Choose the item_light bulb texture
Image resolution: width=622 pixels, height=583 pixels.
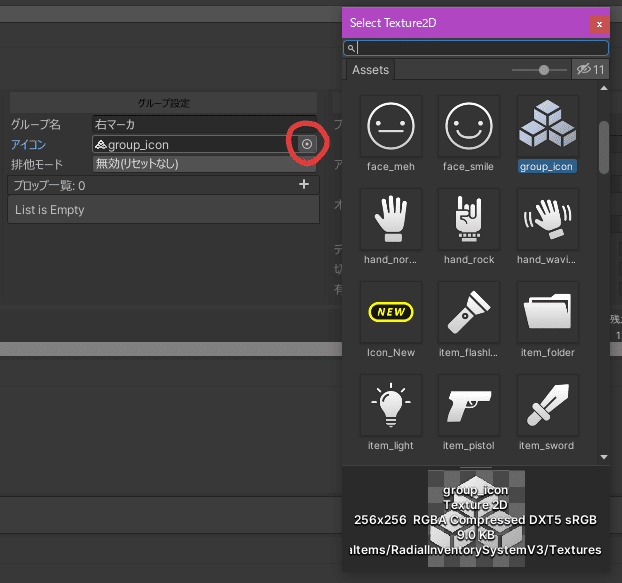(x=391, y=405)
